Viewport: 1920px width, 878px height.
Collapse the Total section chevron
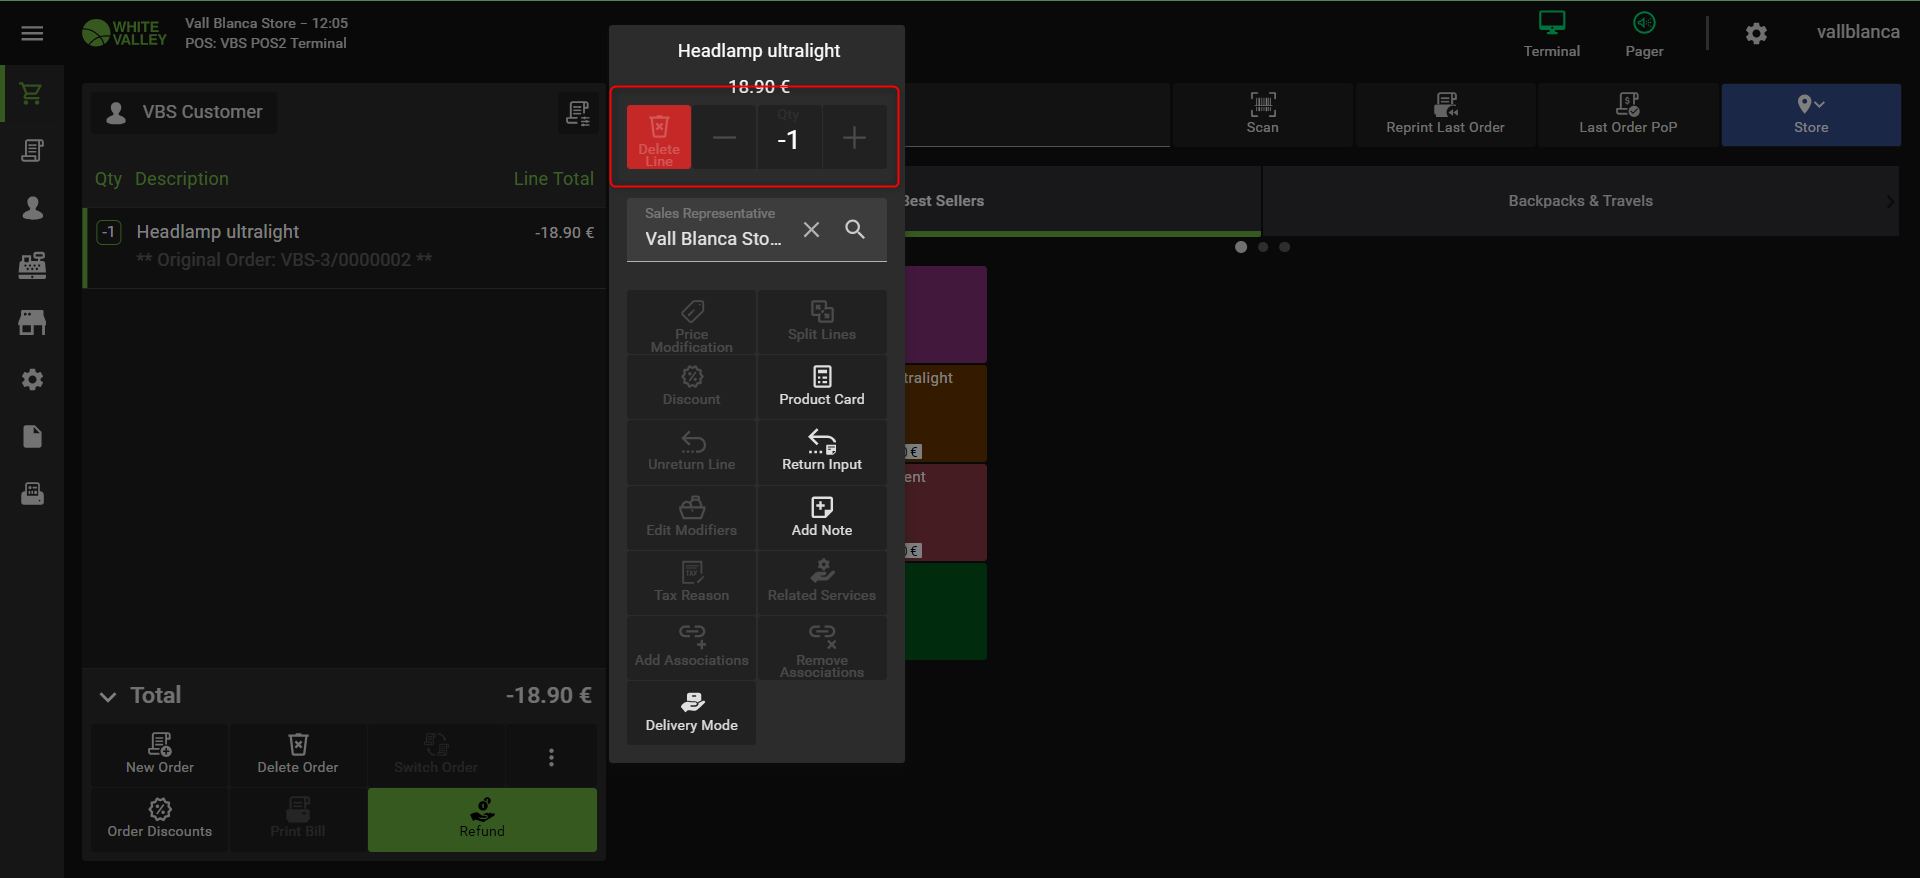coord(108,696)
